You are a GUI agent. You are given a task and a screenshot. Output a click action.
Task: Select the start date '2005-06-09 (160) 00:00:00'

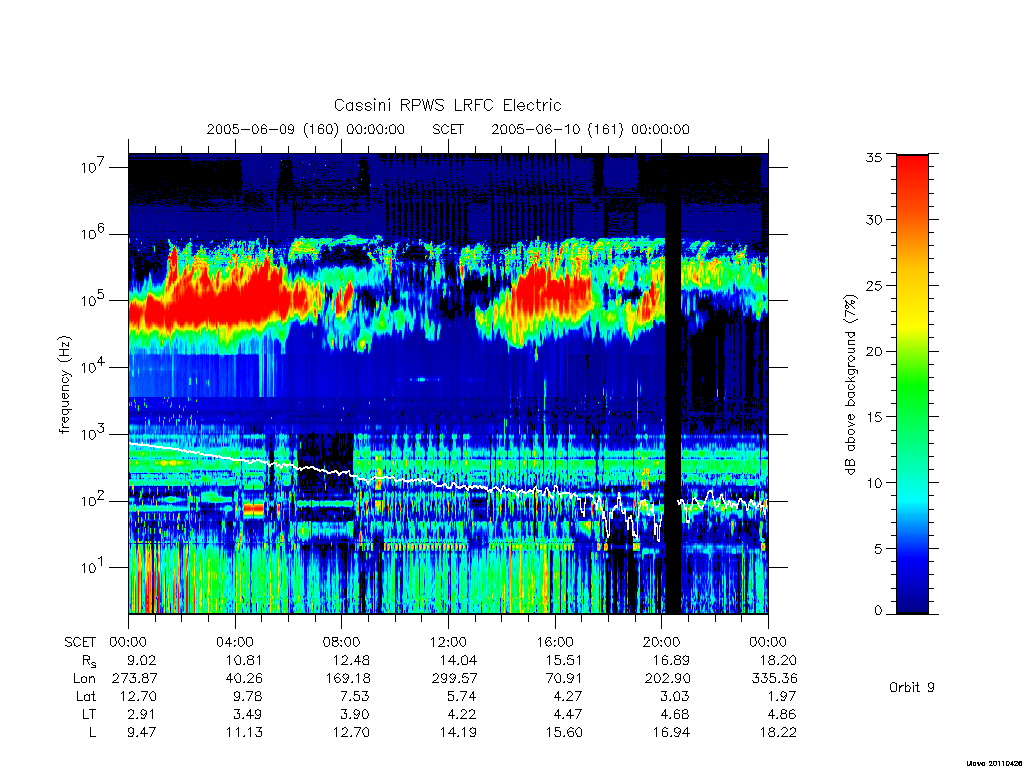[x=306, y=129]
